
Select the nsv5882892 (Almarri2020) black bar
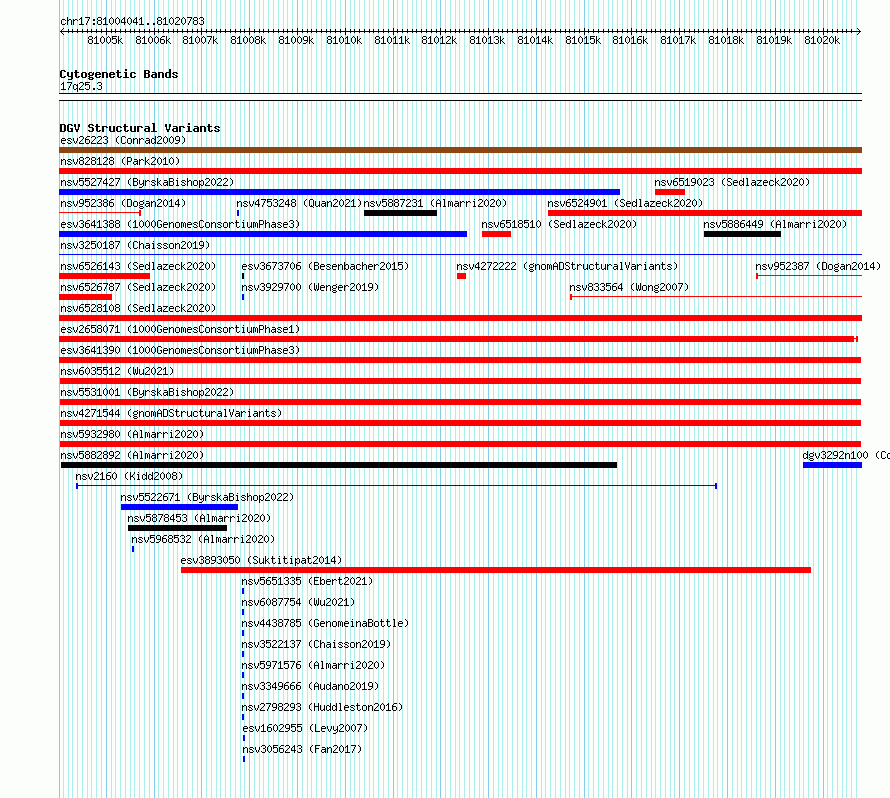coord(339,465)
